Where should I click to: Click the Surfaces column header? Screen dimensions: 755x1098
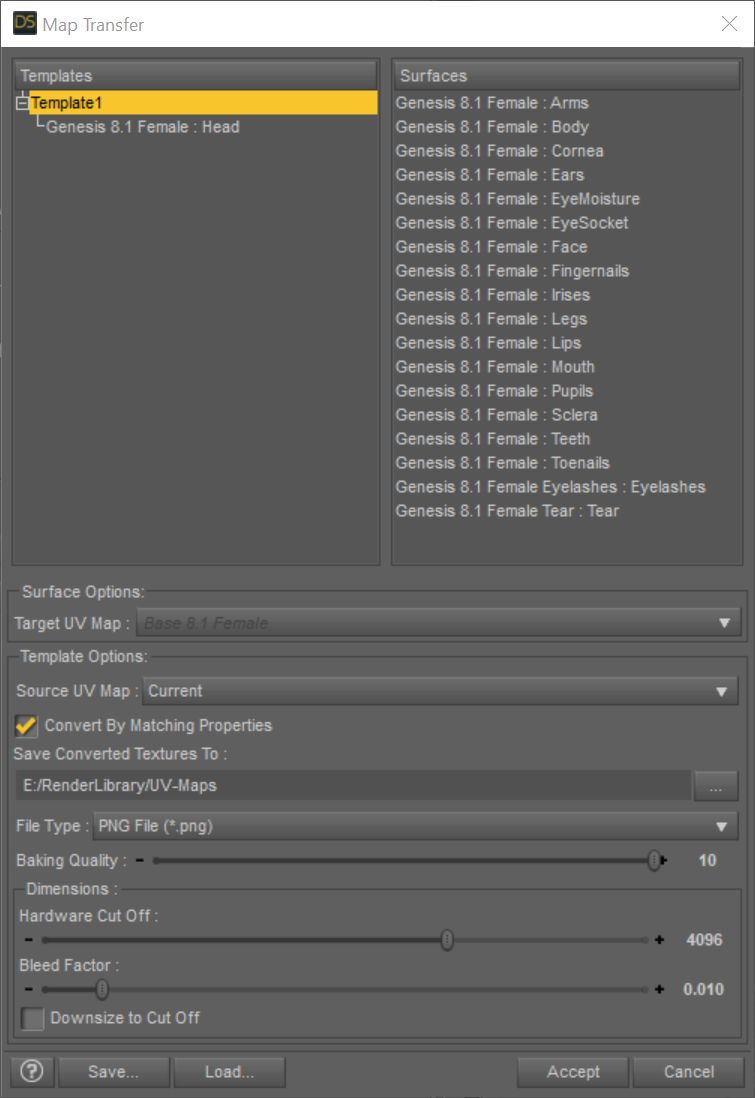point(567,76)
